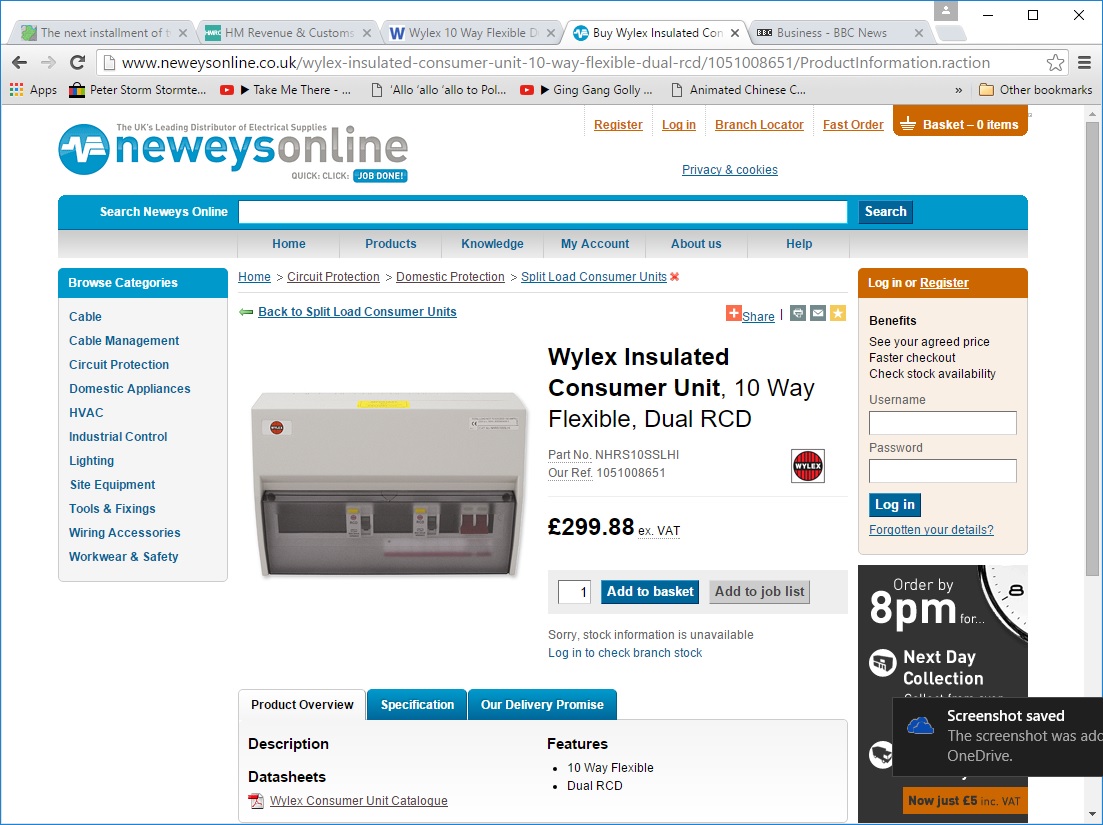Remove Split Load Consumer Units breadcrumb filter
This screenshot has width=1103, height=825.
click(674, 277)
